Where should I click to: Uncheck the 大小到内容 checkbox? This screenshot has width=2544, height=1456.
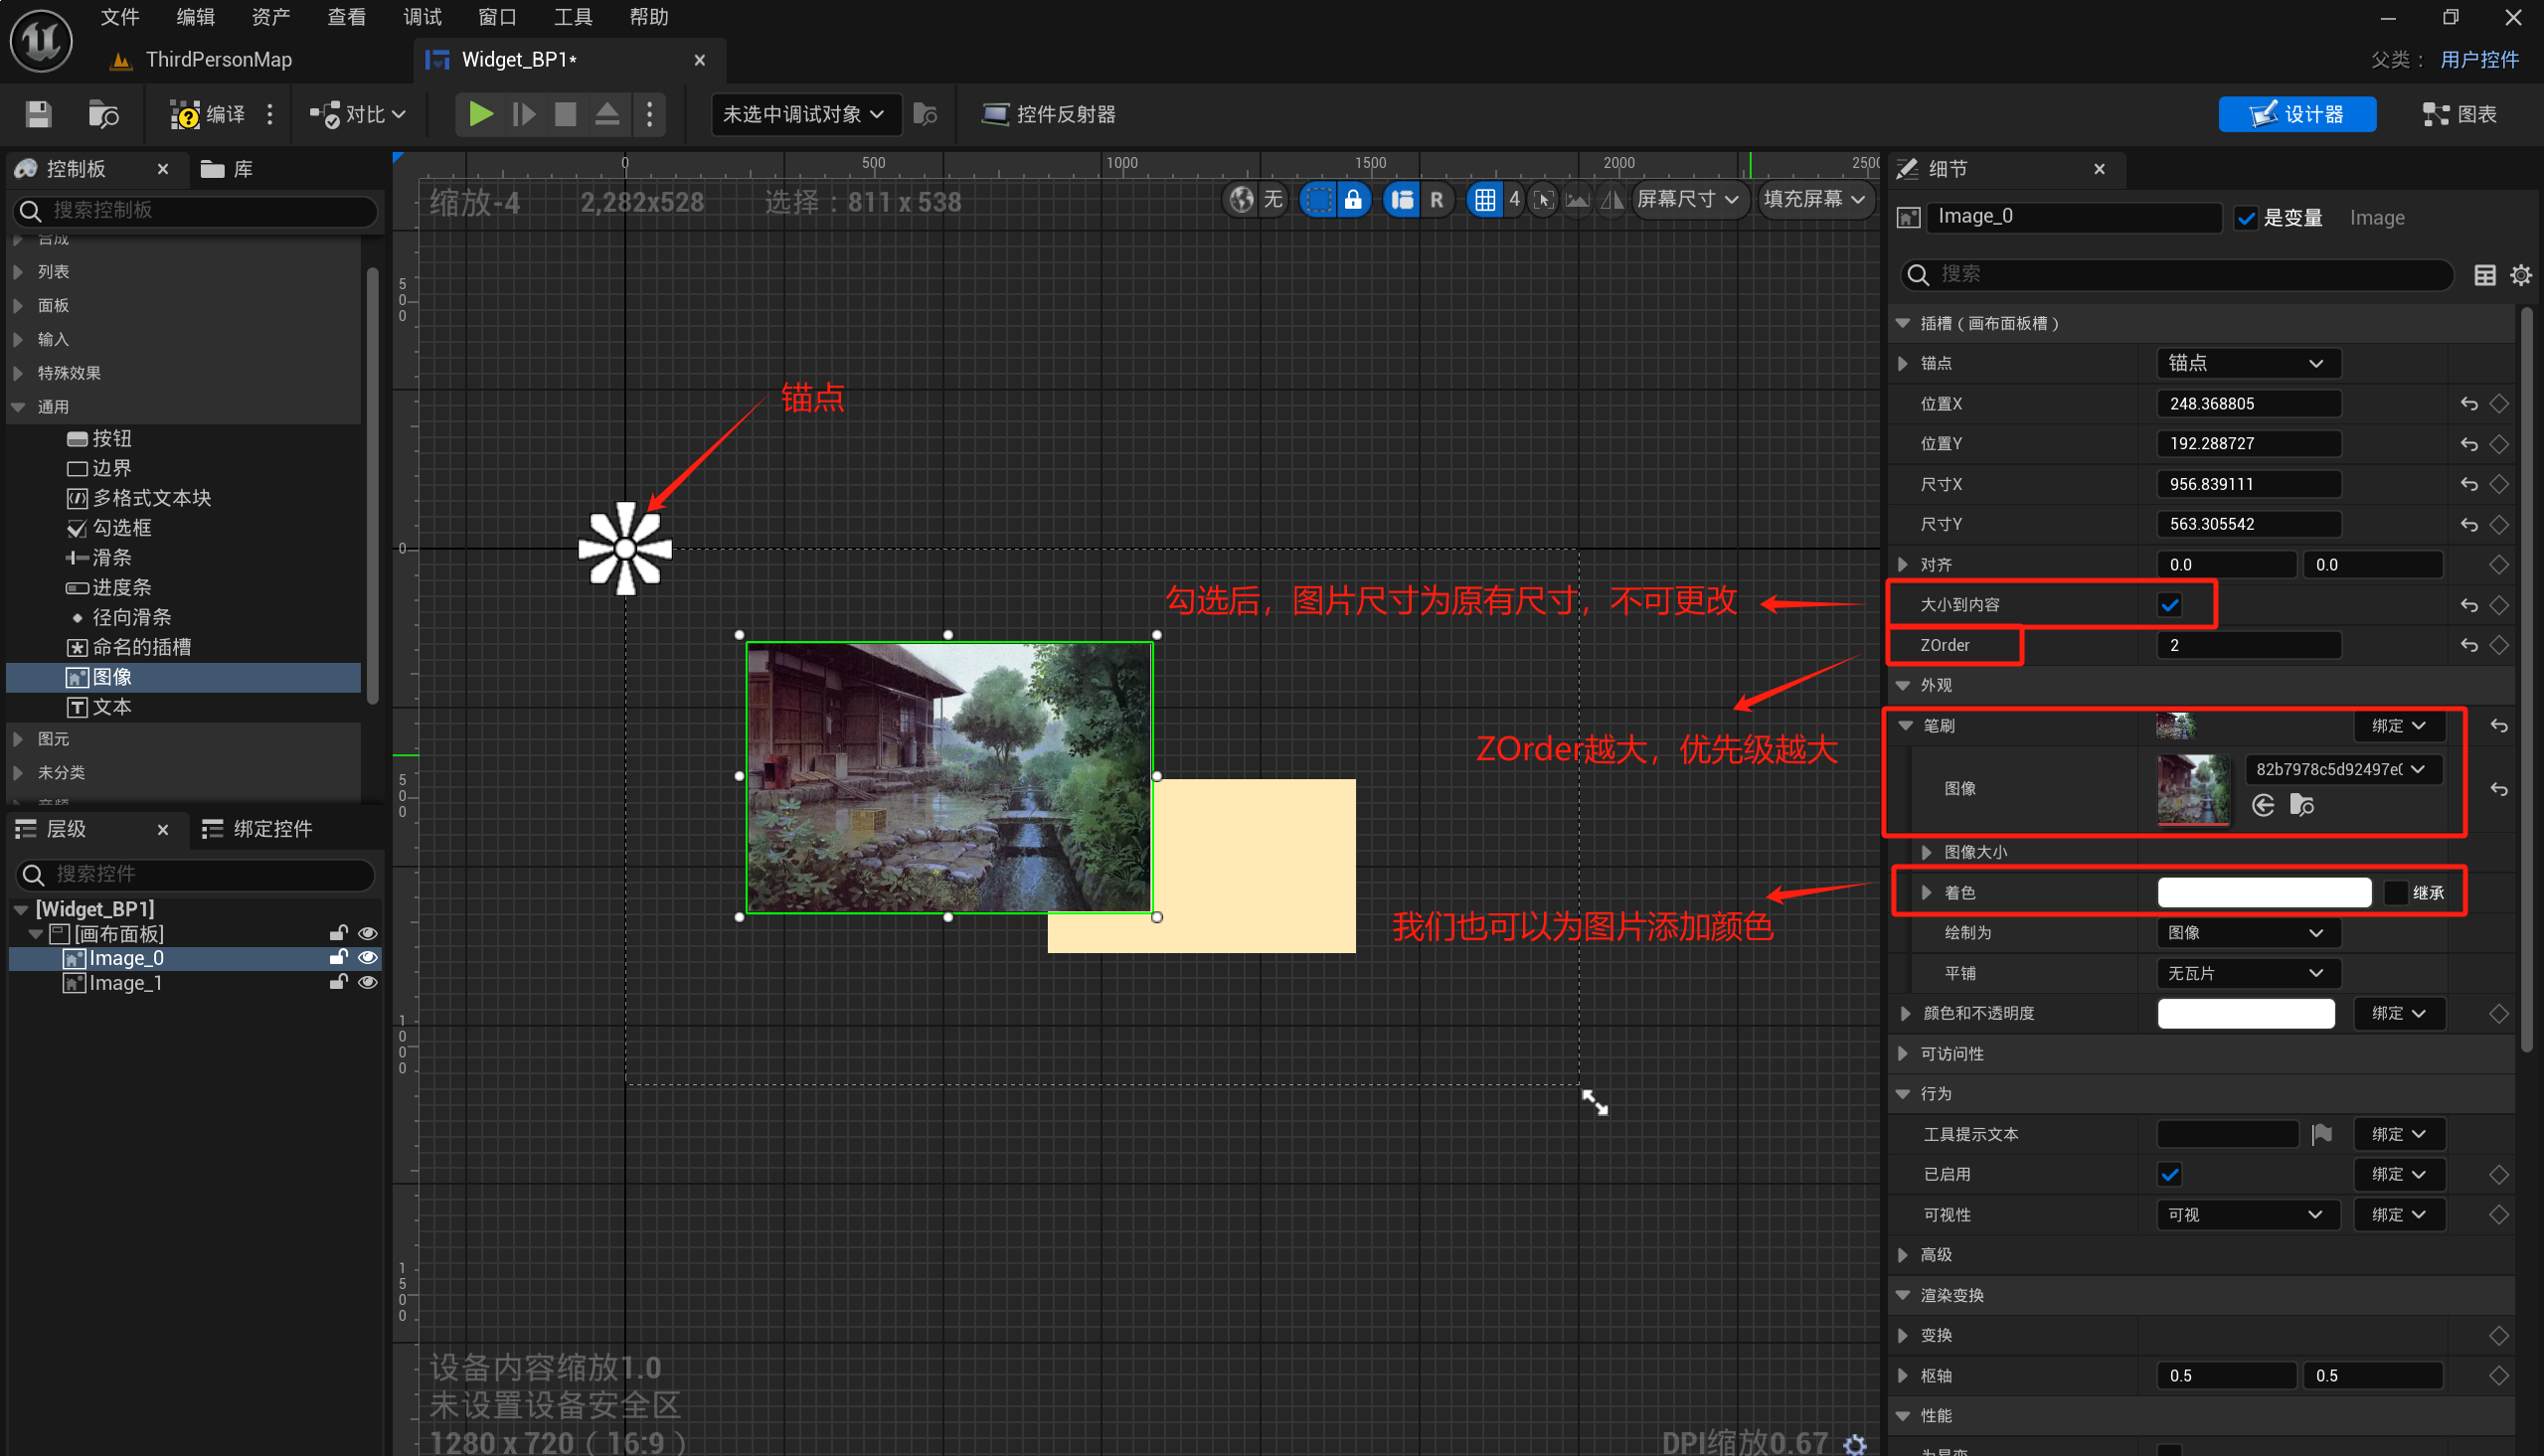(2169, 605)
